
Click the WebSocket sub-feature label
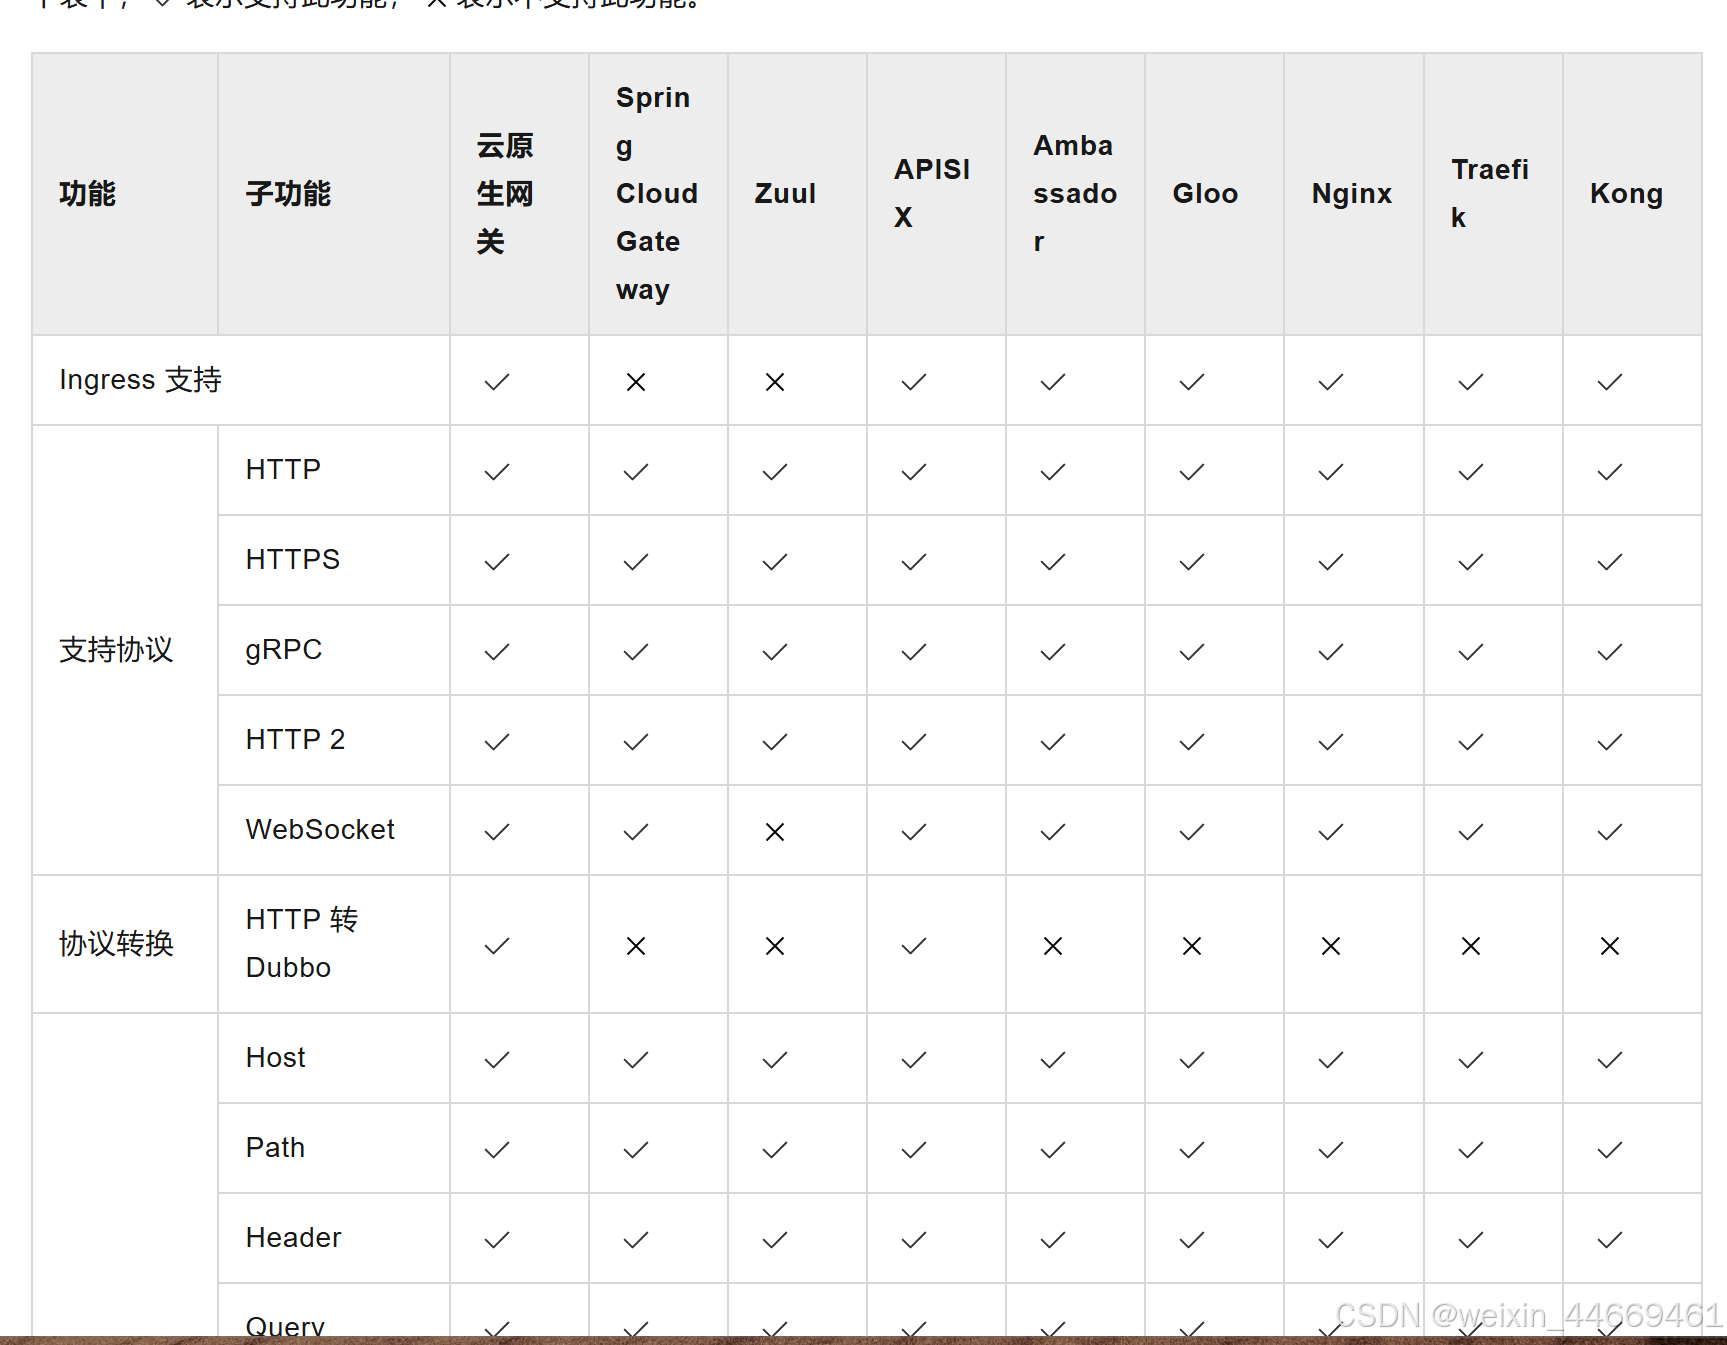pos(321,830)
